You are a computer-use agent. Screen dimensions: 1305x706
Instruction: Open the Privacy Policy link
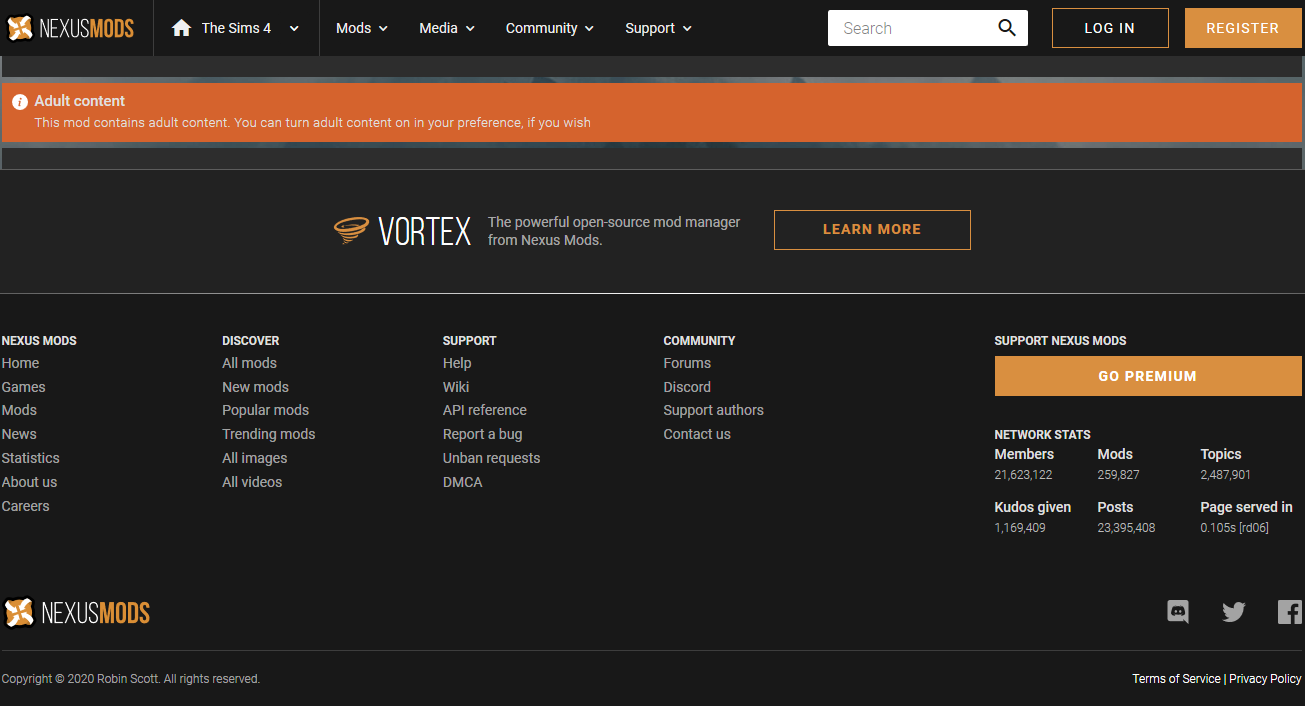(x=1265, y=679)
